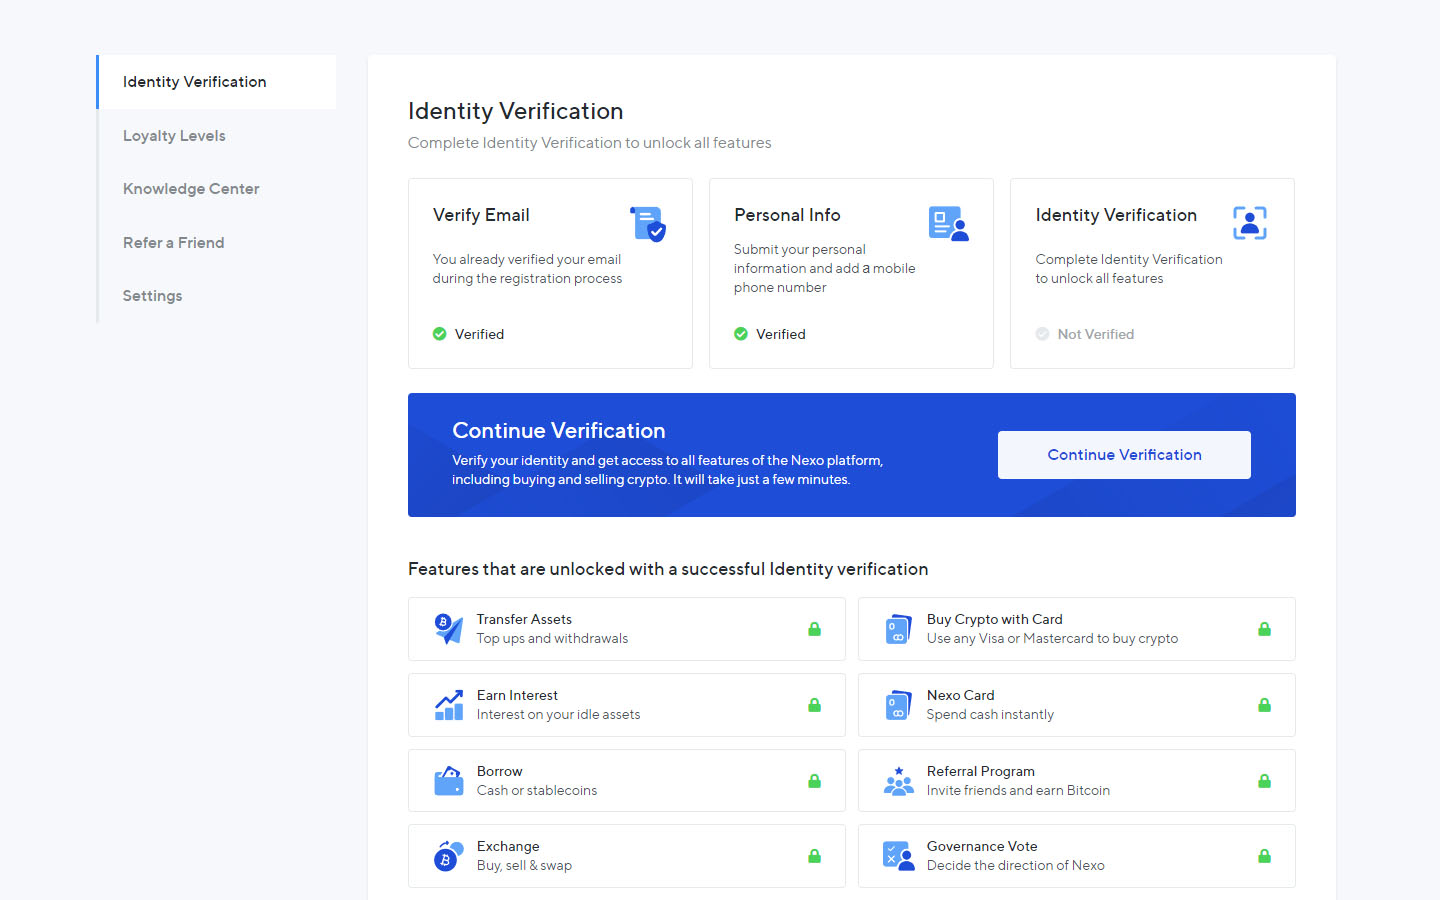This screenshot has height=900, width=1440.
Task: Click the Governance Vote icon
Action: click(899, 856)
